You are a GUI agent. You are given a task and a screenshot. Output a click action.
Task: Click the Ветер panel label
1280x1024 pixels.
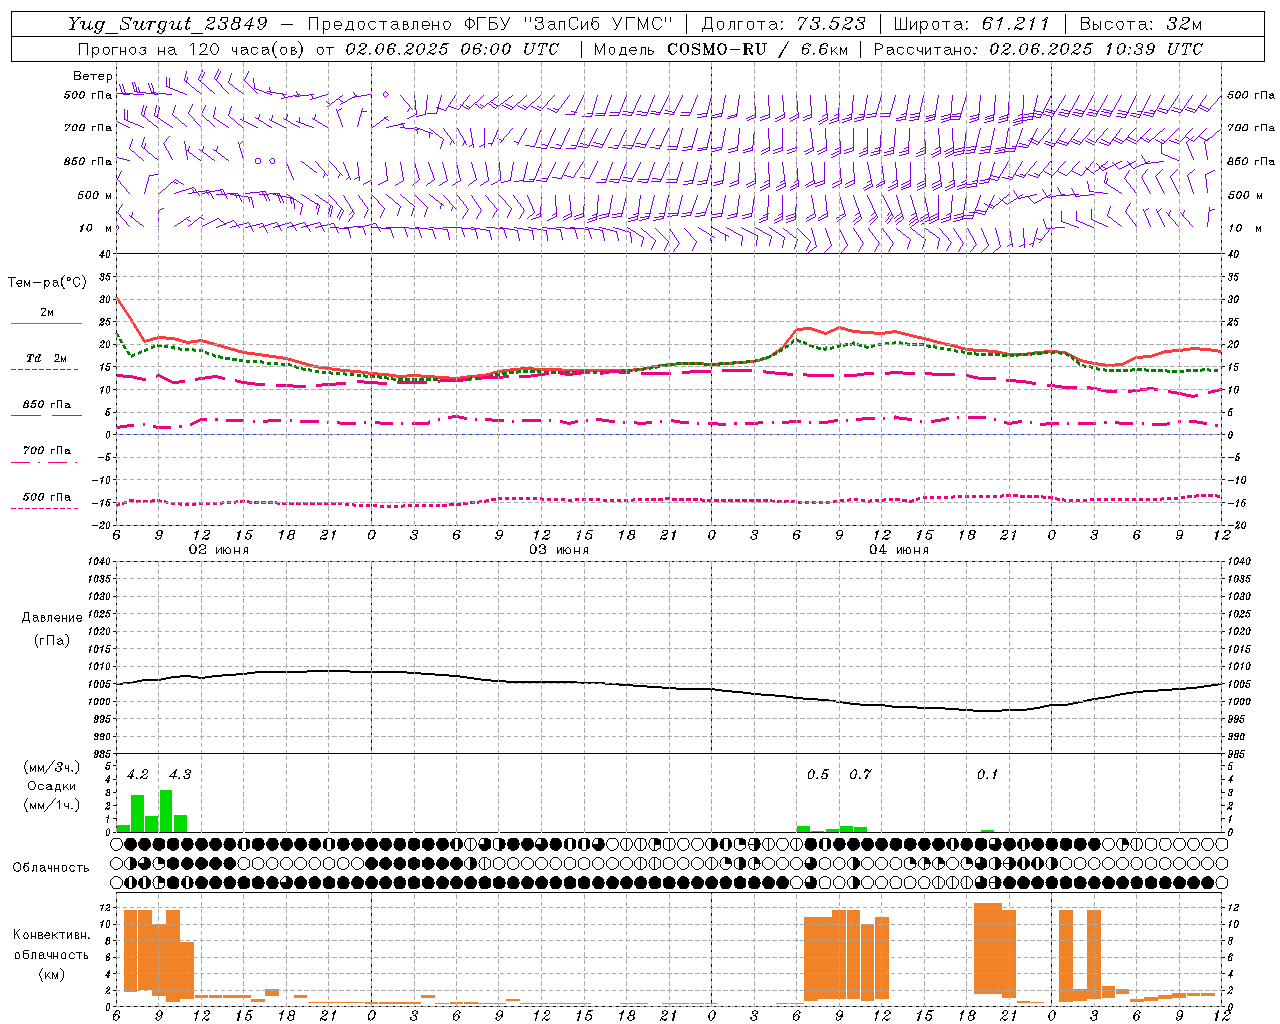(x=92, y=76)
